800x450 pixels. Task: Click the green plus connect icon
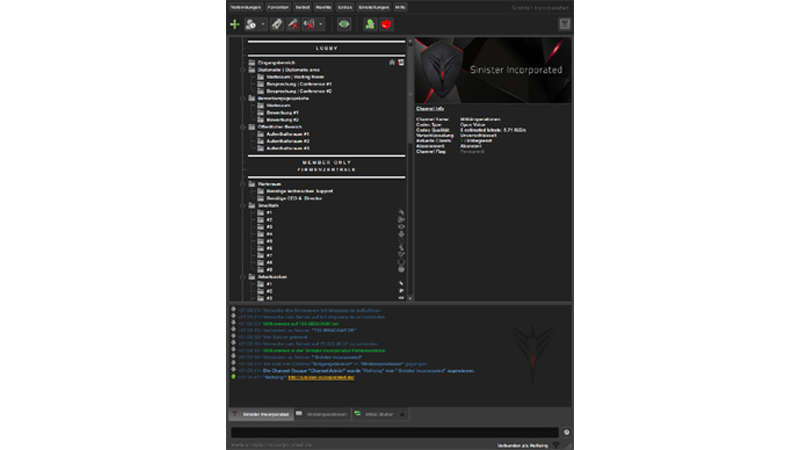click(x=235, y=23)
